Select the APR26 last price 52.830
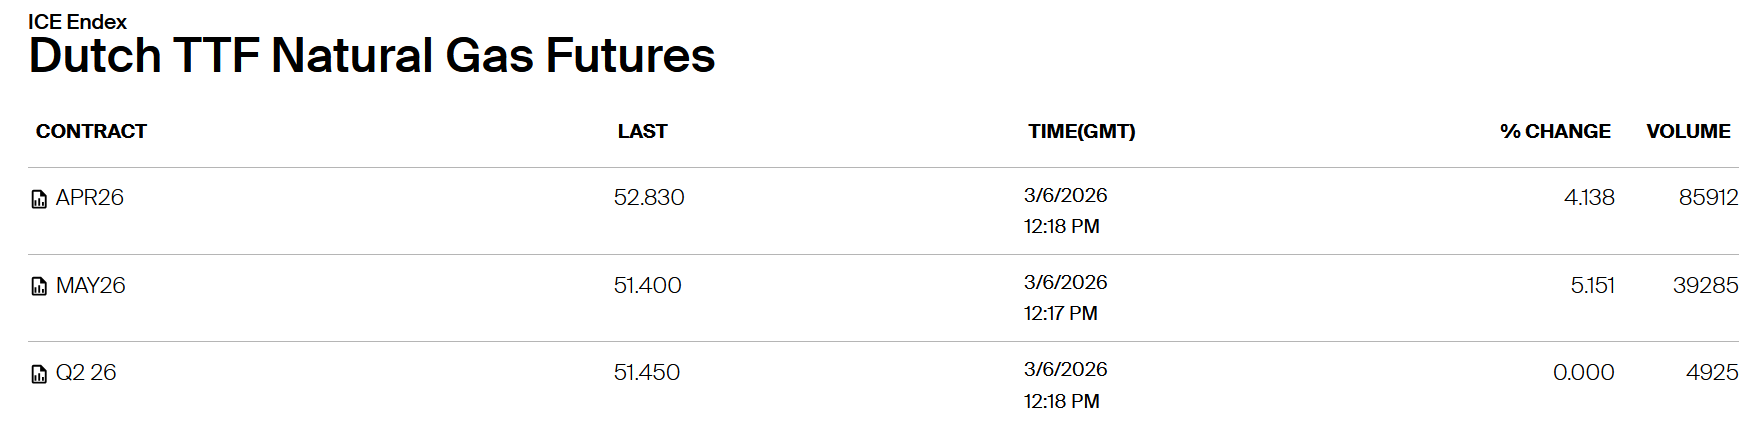This screenshot has height=421, width=1746. 649,198
